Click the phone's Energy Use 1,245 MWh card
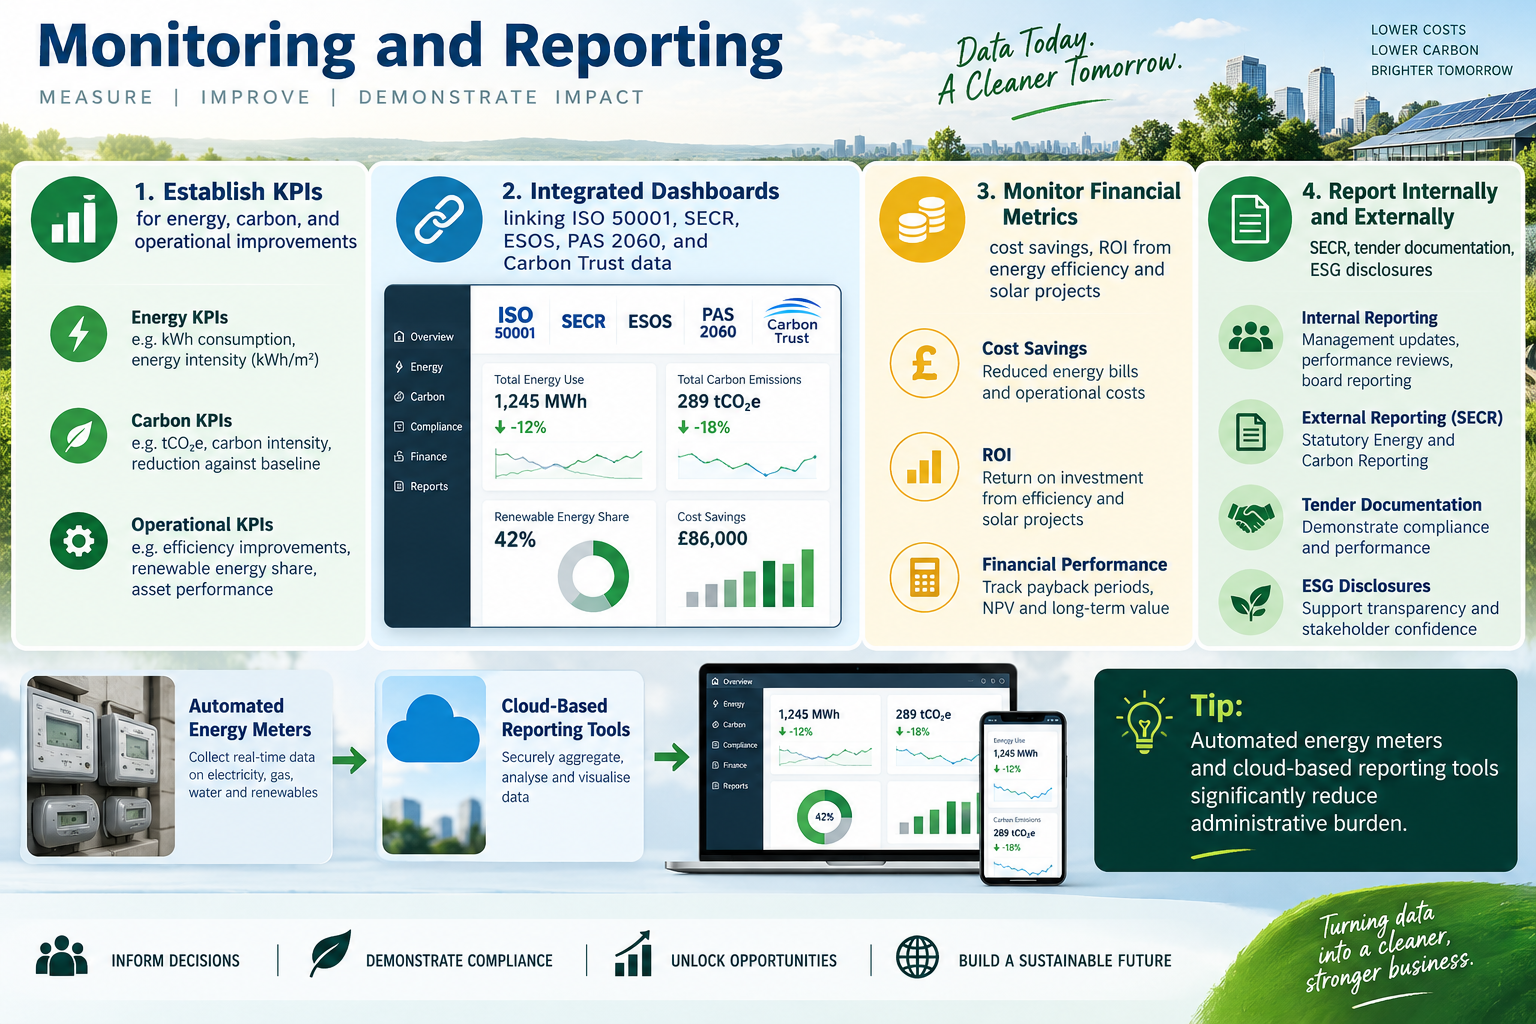The image size is (1536, 1024). coord(1022,770)
